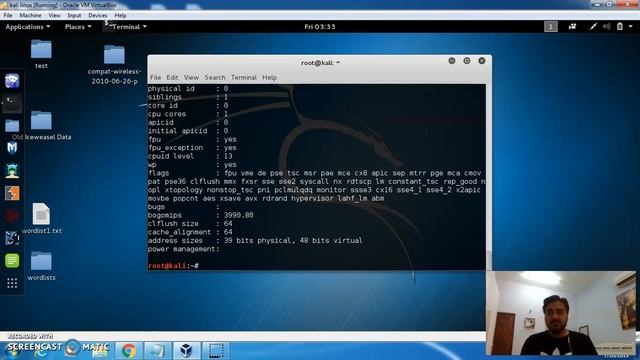Expand the system menu arrow in top bar
640x360 pixels.
pos(631,27)
